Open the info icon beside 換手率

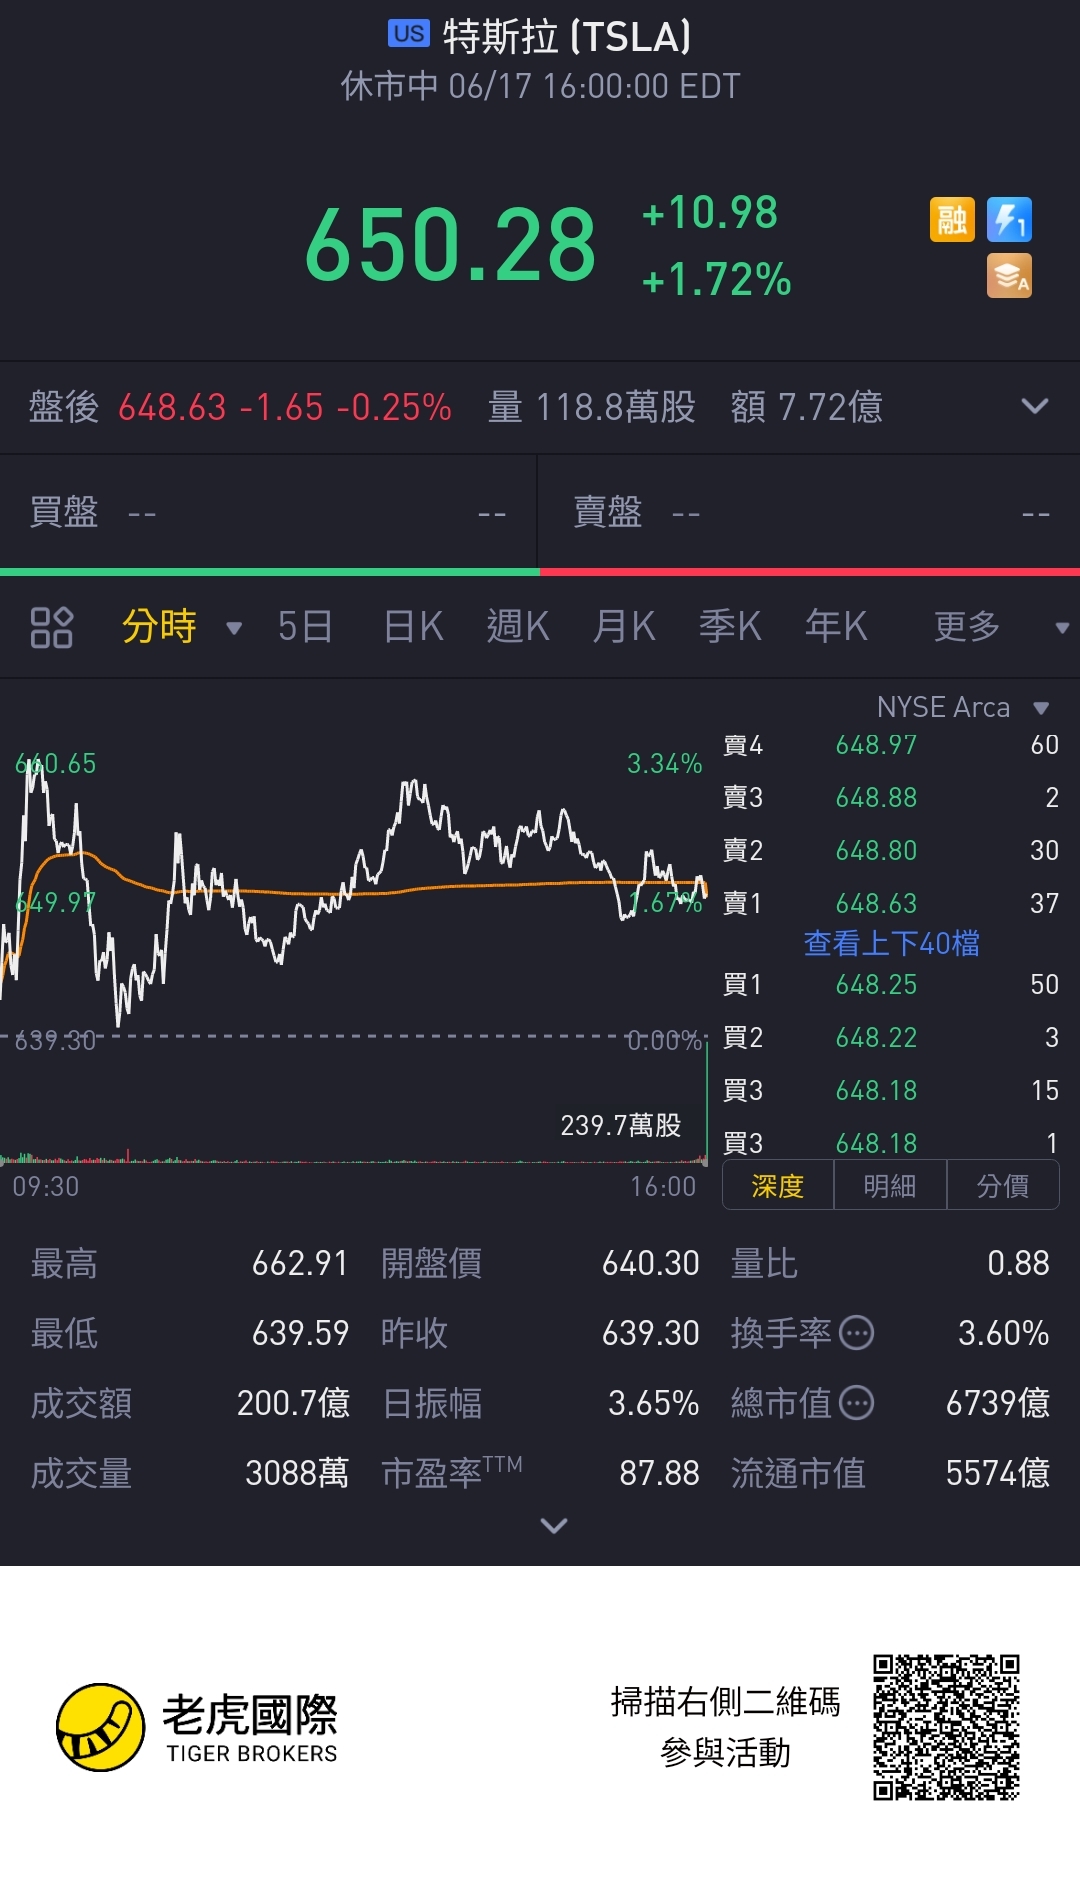856,1333
